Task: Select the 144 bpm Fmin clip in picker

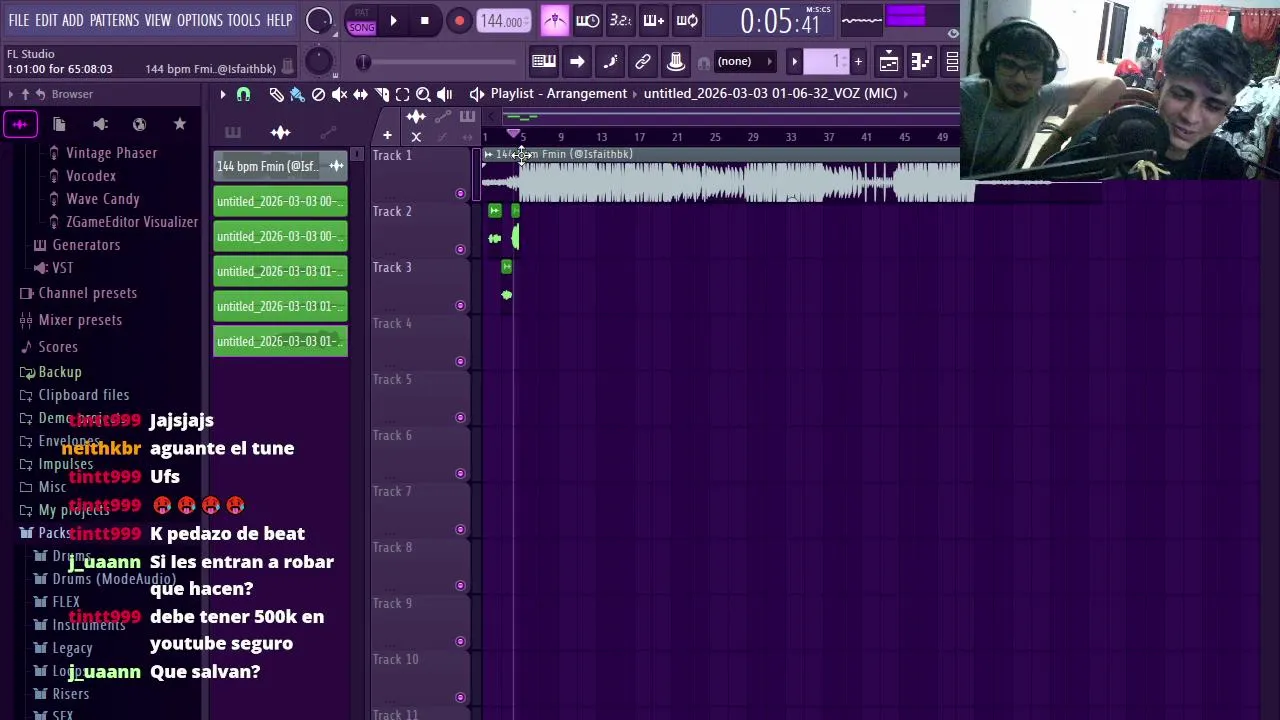Action: tap(280, 166)
